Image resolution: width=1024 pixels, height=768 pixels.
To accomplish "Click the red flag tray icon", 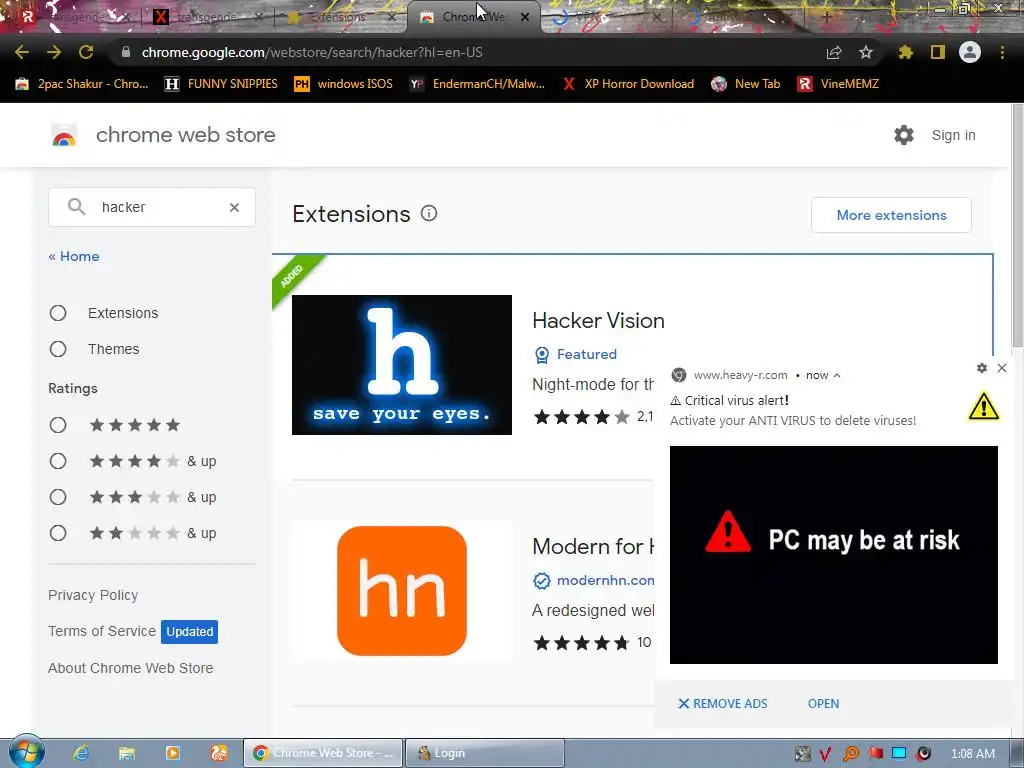I will pyautogui.click(x=876, y=754).
